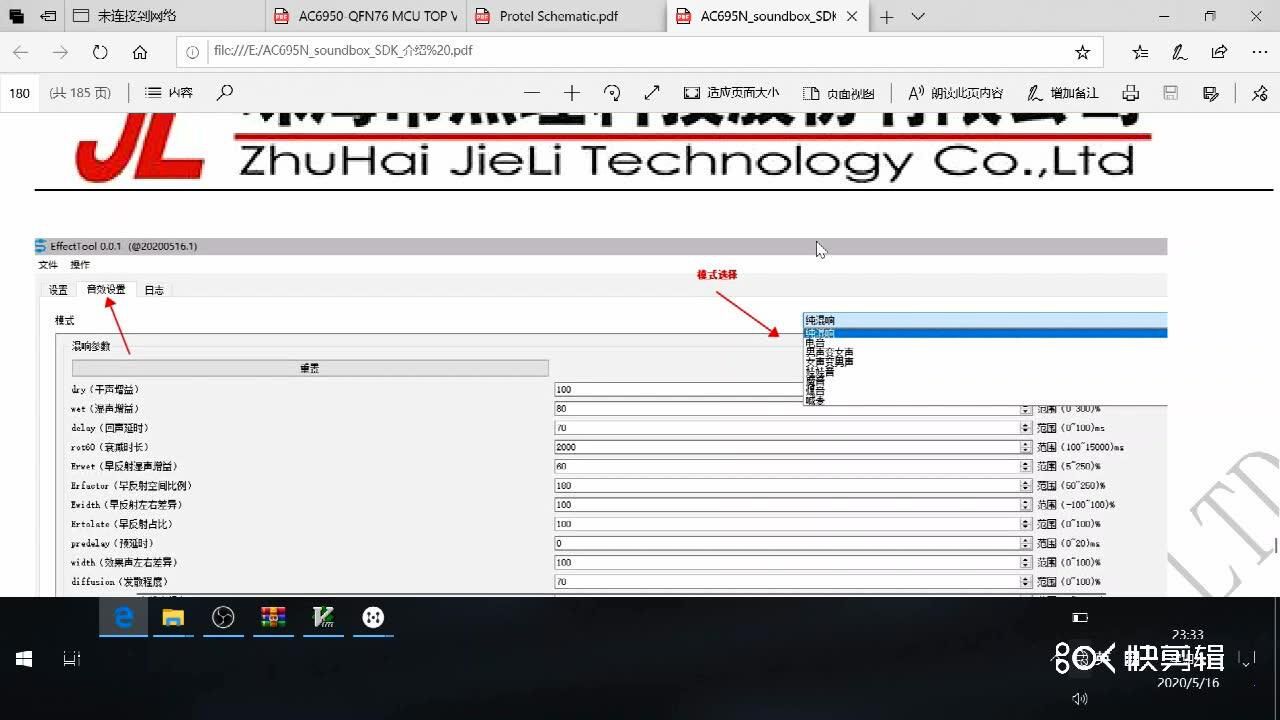Screen dimensions: 1280x720
Task: Open the Settings and more menu
Action: (1259, 52)
